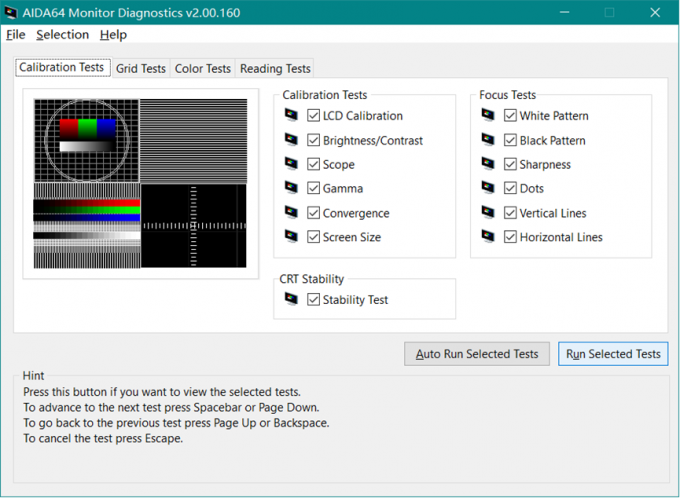Viewport: 680px width, 498px height.
Task: Uncheck the Brightness/Contrast checkbox
Action: (x=314, y=141)
